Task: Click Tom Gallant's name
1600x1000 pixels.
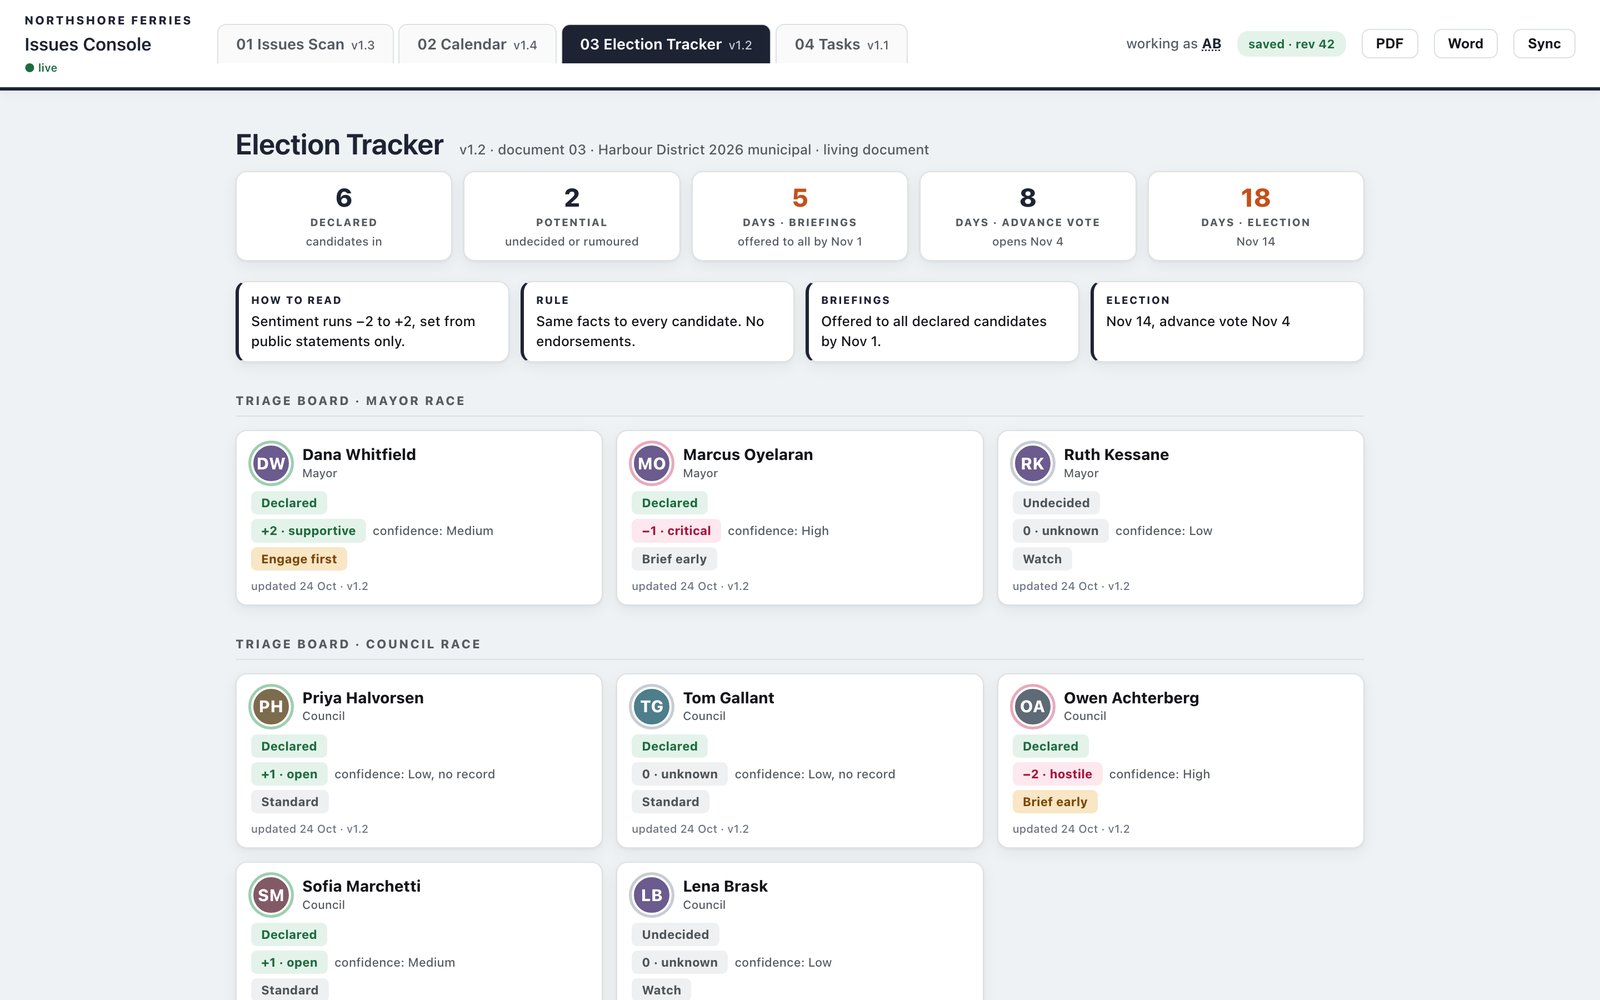Action: (728, 698)
